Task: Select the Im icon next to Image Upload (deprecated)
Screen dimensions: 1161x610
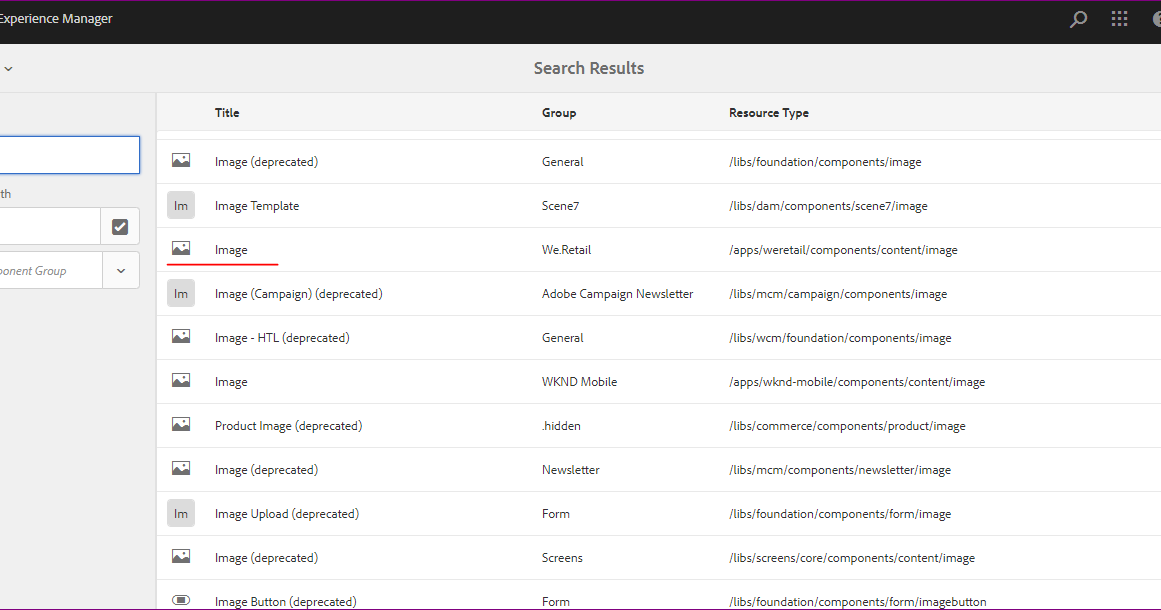Action: 181,512
